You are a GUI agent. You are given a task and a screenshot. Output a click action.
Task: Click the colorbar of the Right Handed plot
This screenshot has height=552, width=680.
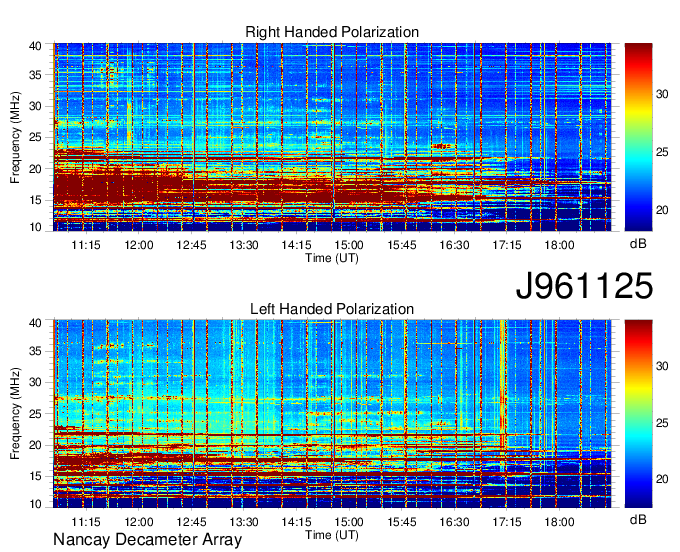click(638, 137)
